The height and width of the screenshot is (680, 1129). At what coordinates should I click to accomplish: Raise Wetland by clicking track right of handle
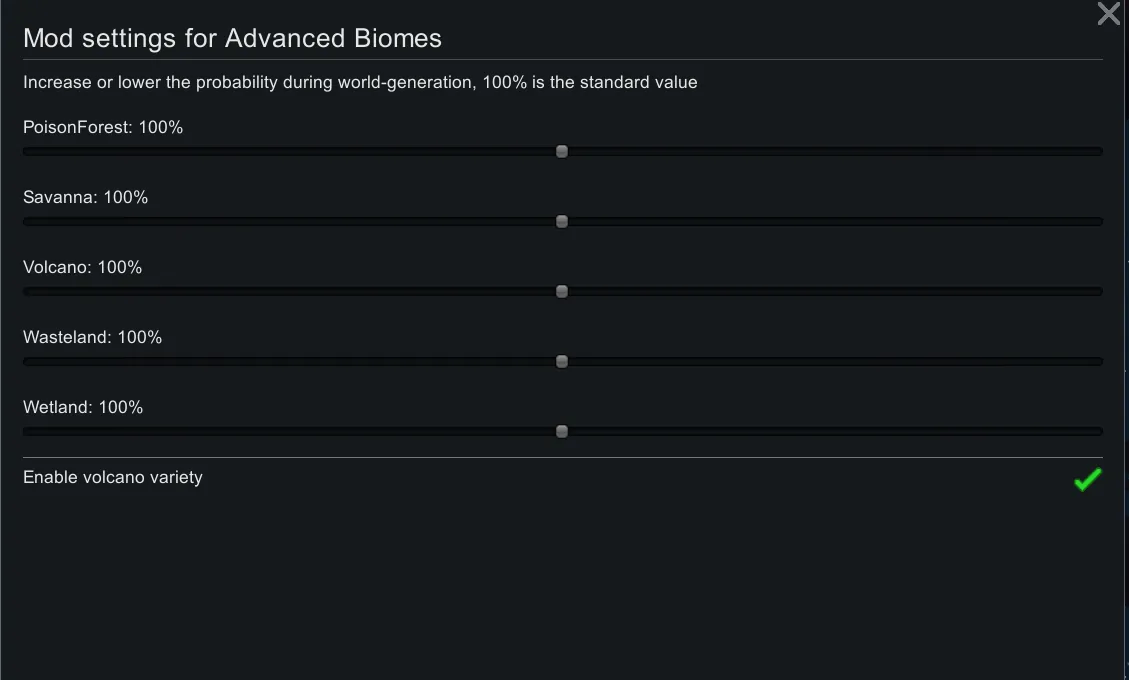pyautogui.click(x=830, y=432)
